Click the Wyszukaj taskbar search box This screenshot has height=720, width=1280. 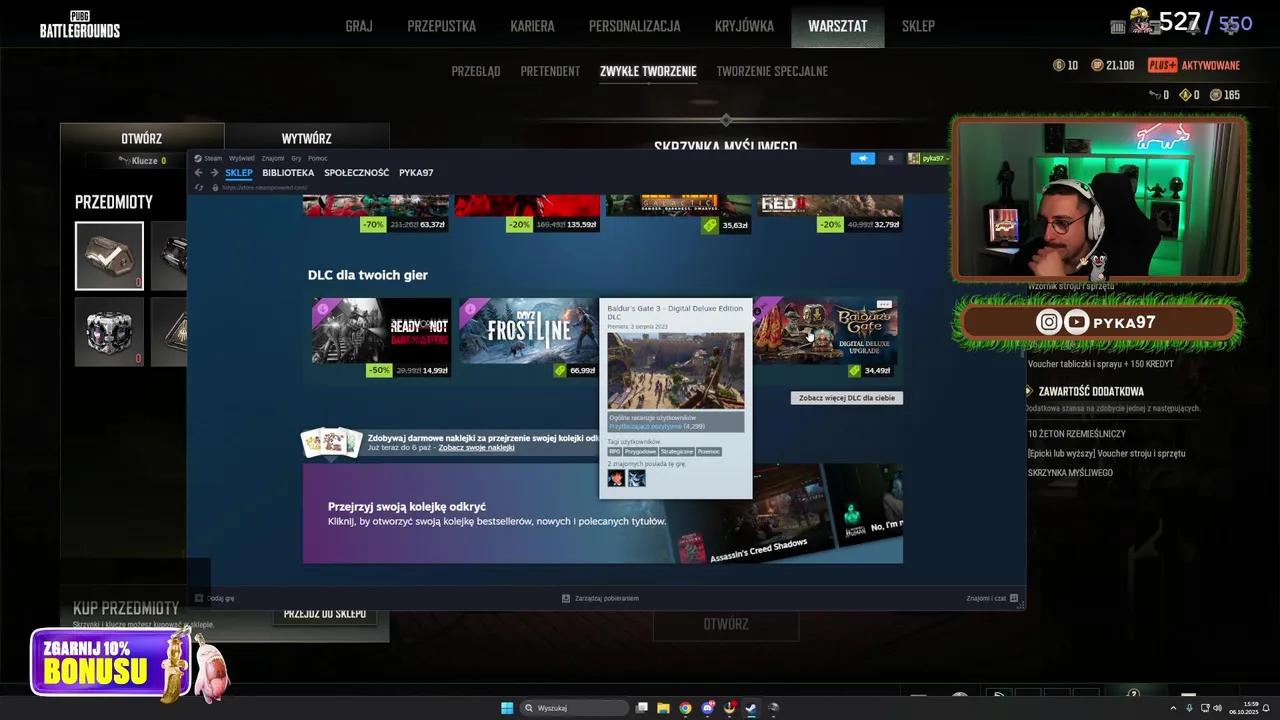tap(574, 708)
